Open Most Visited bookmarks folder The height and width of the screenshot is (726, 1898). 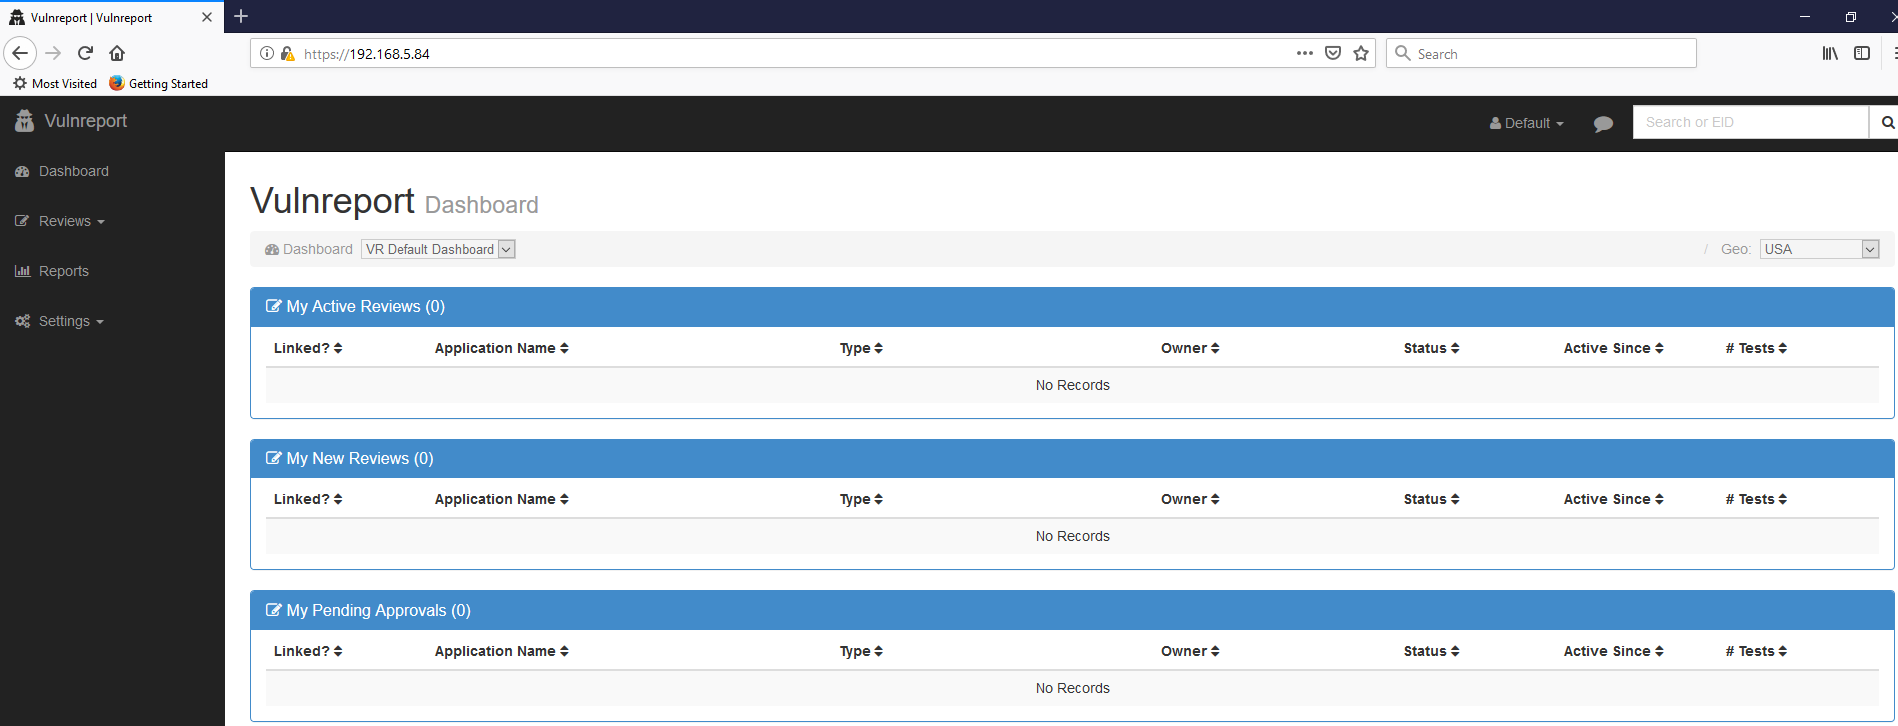pyautogui.click(x=55, y=83)
